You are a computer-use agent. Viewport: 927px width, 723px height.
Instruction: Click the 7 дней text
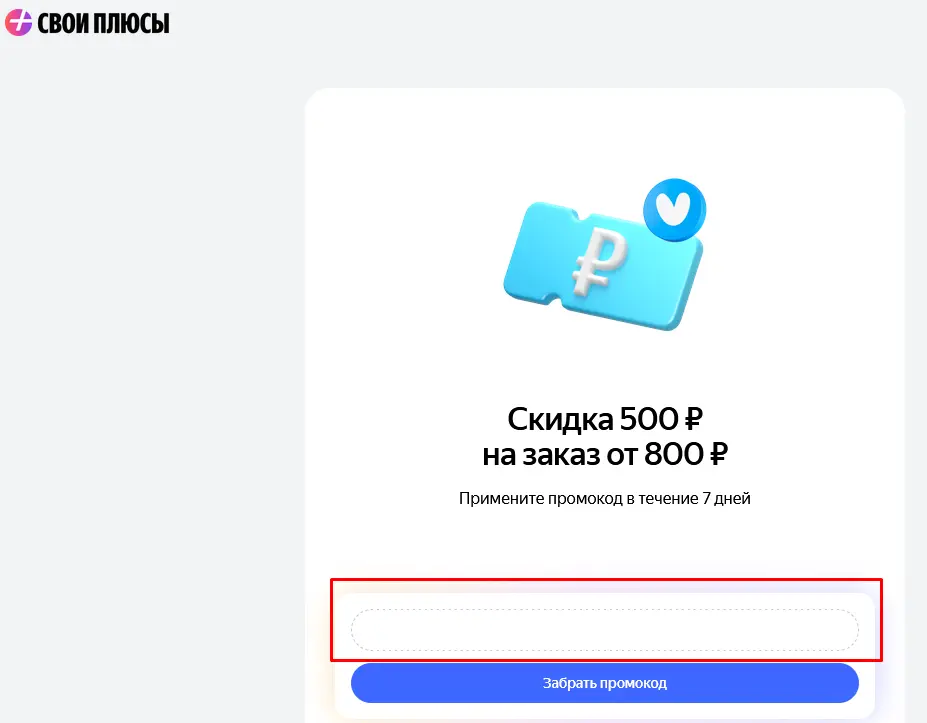(727, 498)
